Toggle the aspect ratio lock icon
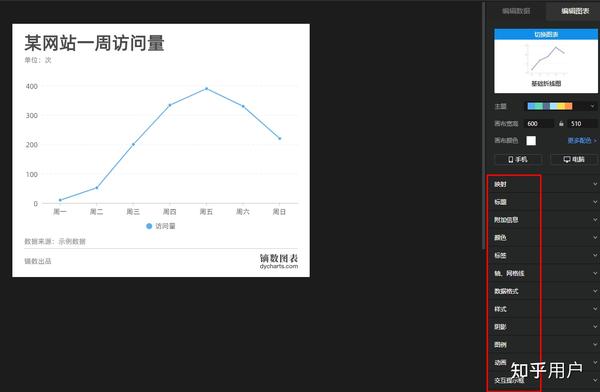 coord(561,124)
